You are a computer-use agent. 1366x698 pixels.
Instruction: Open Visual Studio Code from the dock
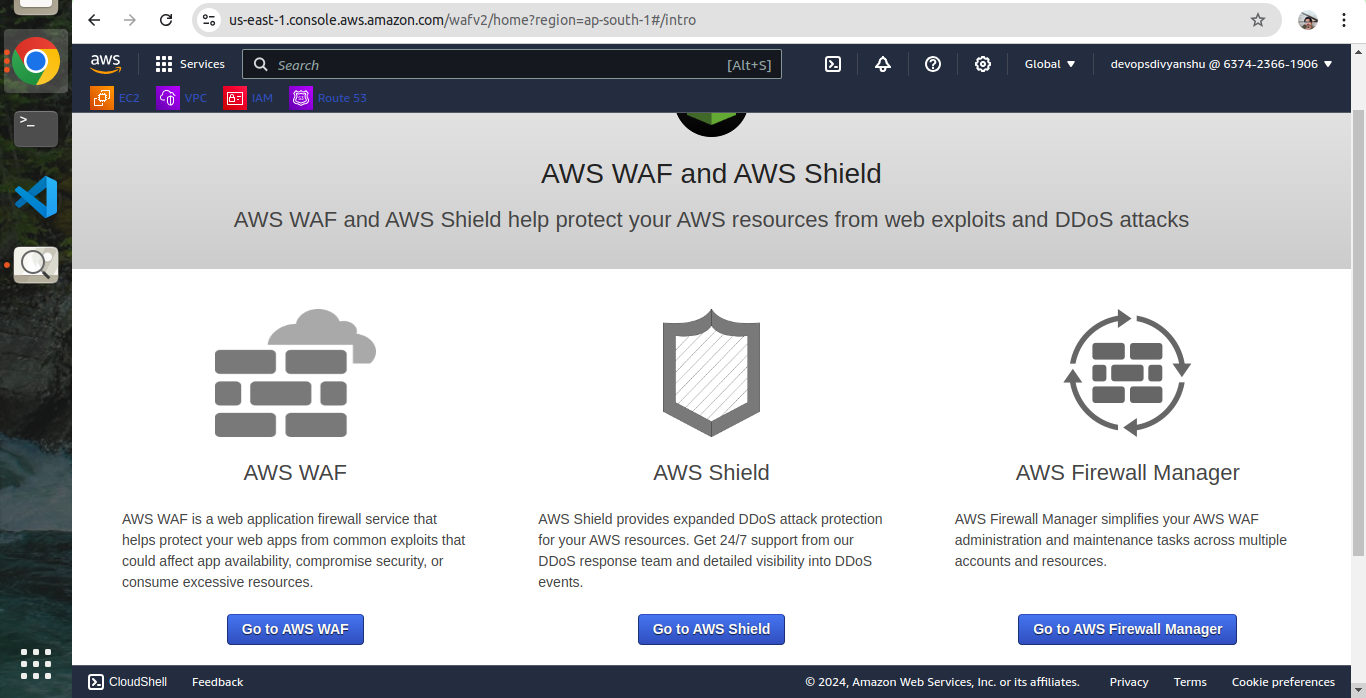coord(36,197)
